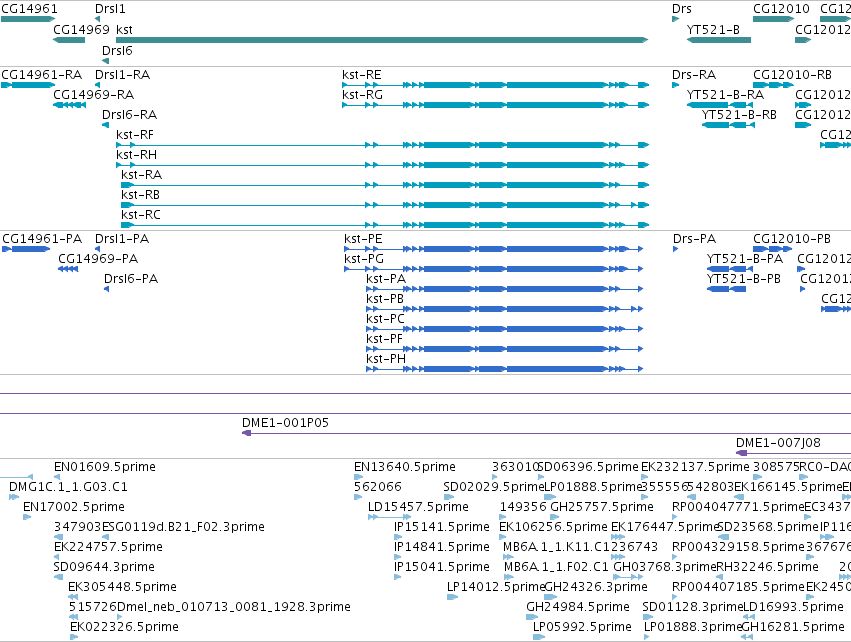The image size is (851, 642).
Task: Select the kst-PC protein label
Action: [x=386, y=319]
